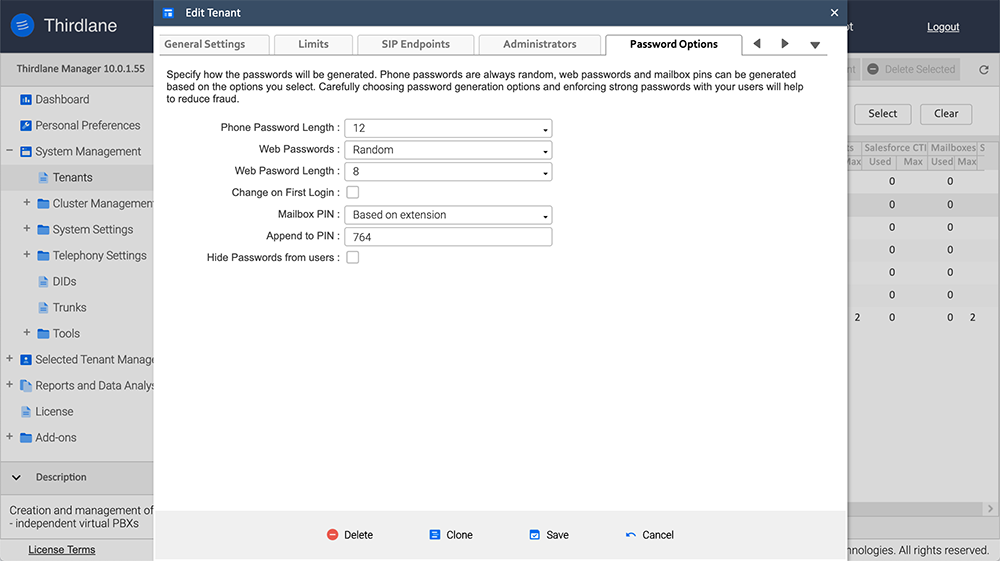
Task: Open the tab list dropdown arrow
Action: [815, 45]
